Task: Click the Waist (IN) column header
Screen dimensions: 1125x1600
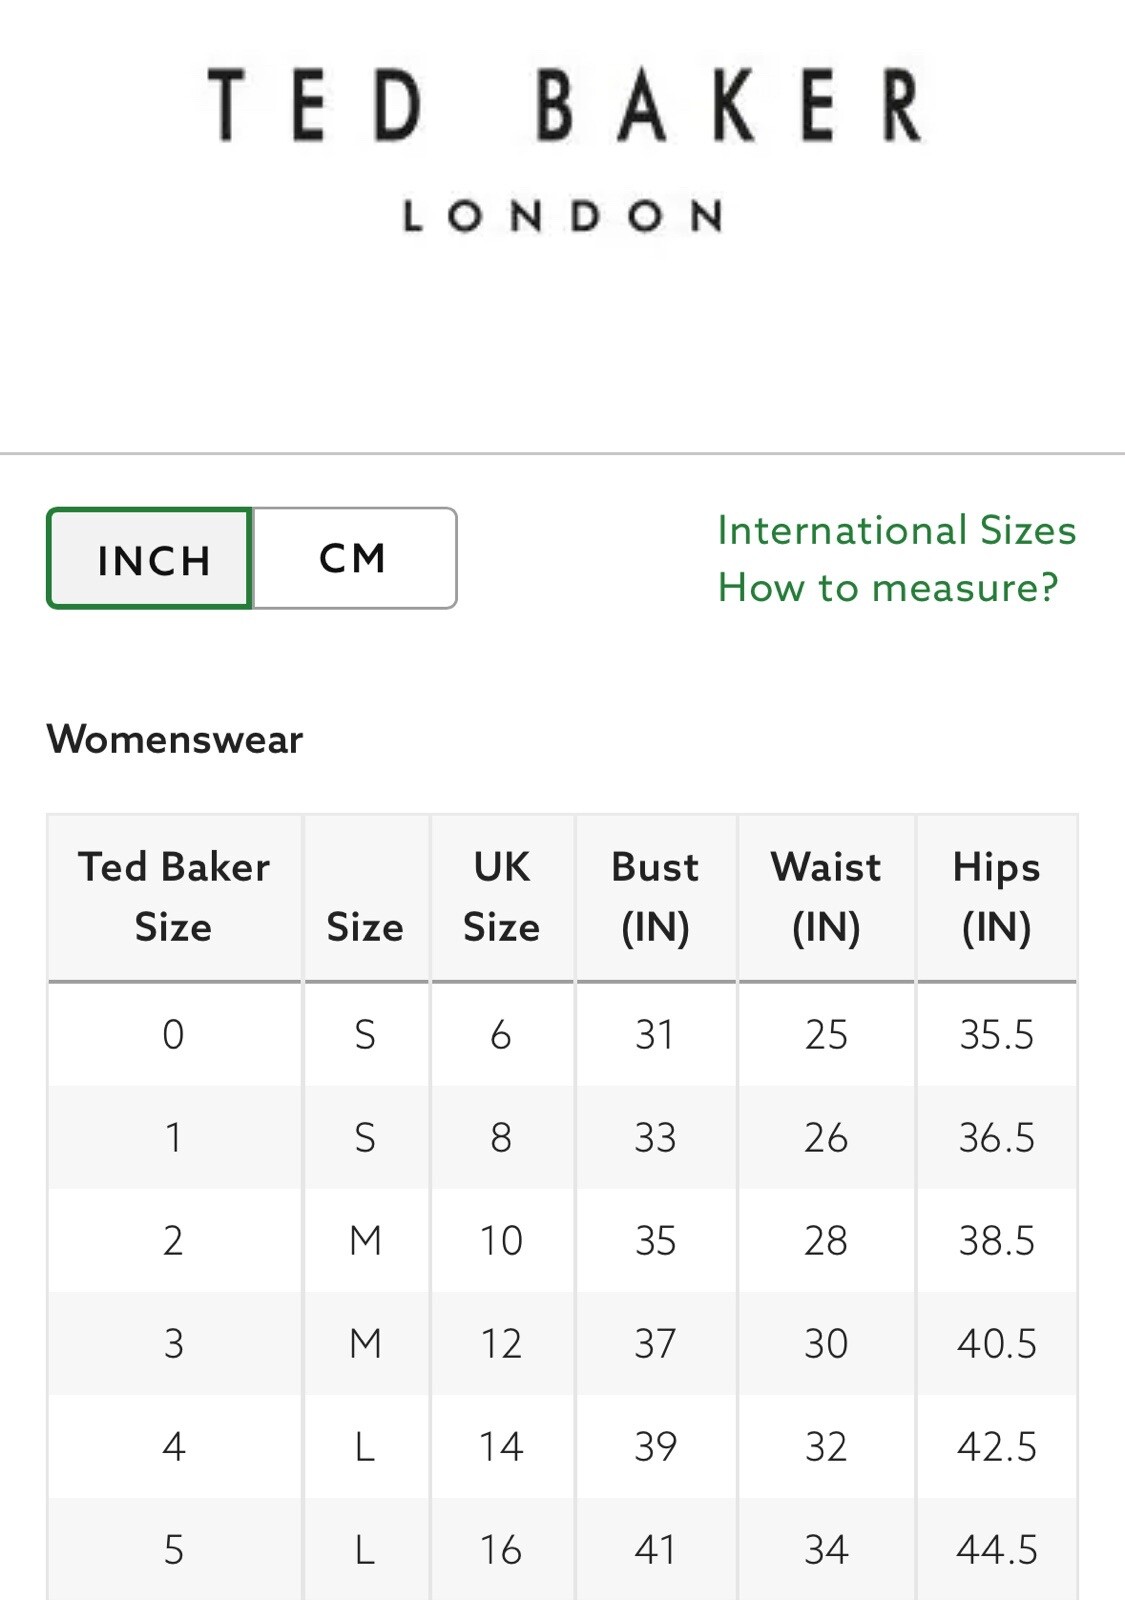Action: click(x=826, y=897)
